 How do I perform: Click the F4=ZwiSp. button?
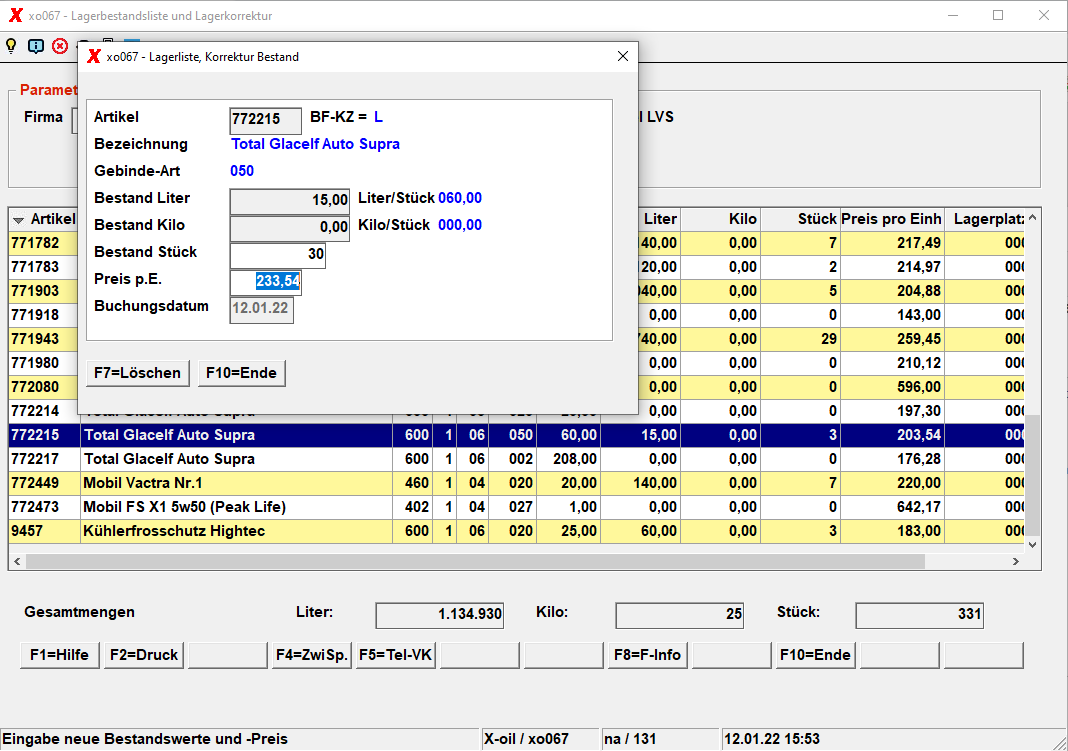[311, 655]
